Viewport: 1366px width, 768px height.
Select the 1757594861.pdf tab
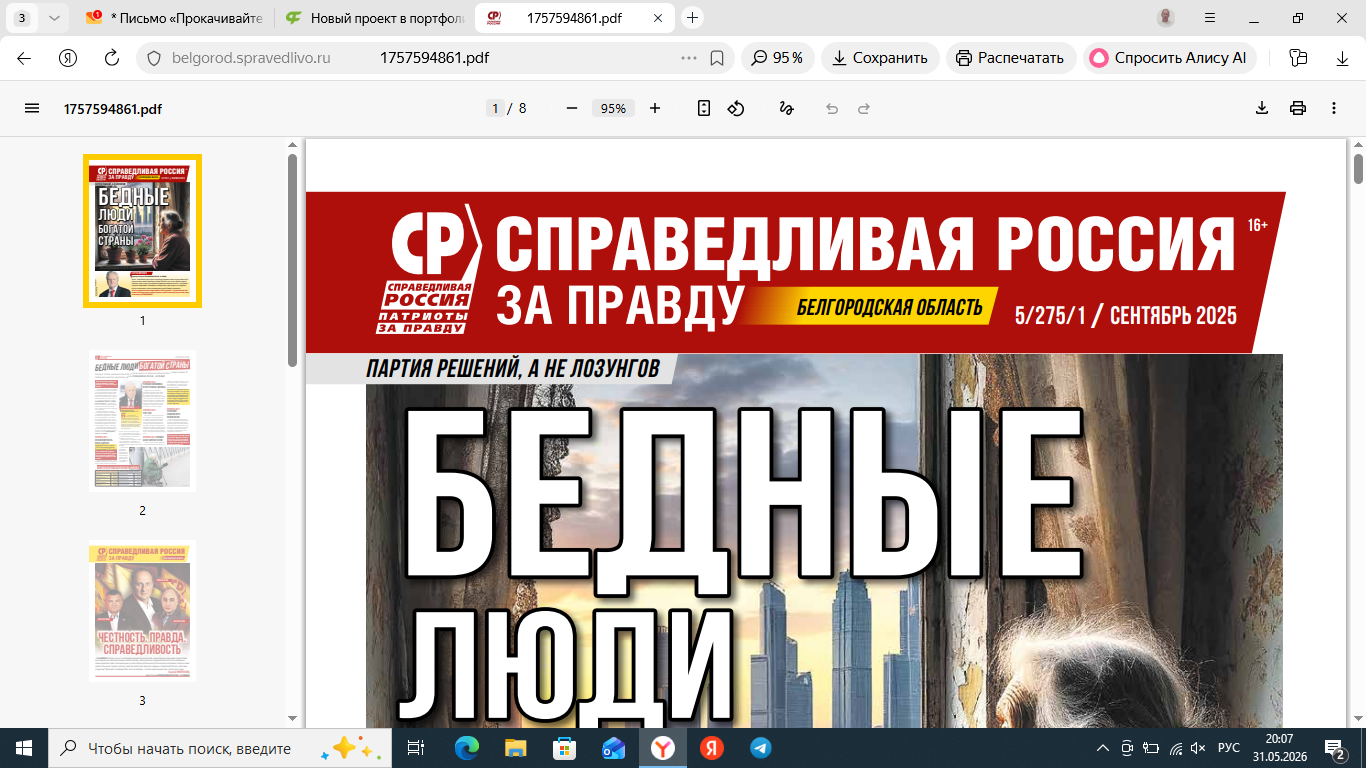tap(573, 18)
